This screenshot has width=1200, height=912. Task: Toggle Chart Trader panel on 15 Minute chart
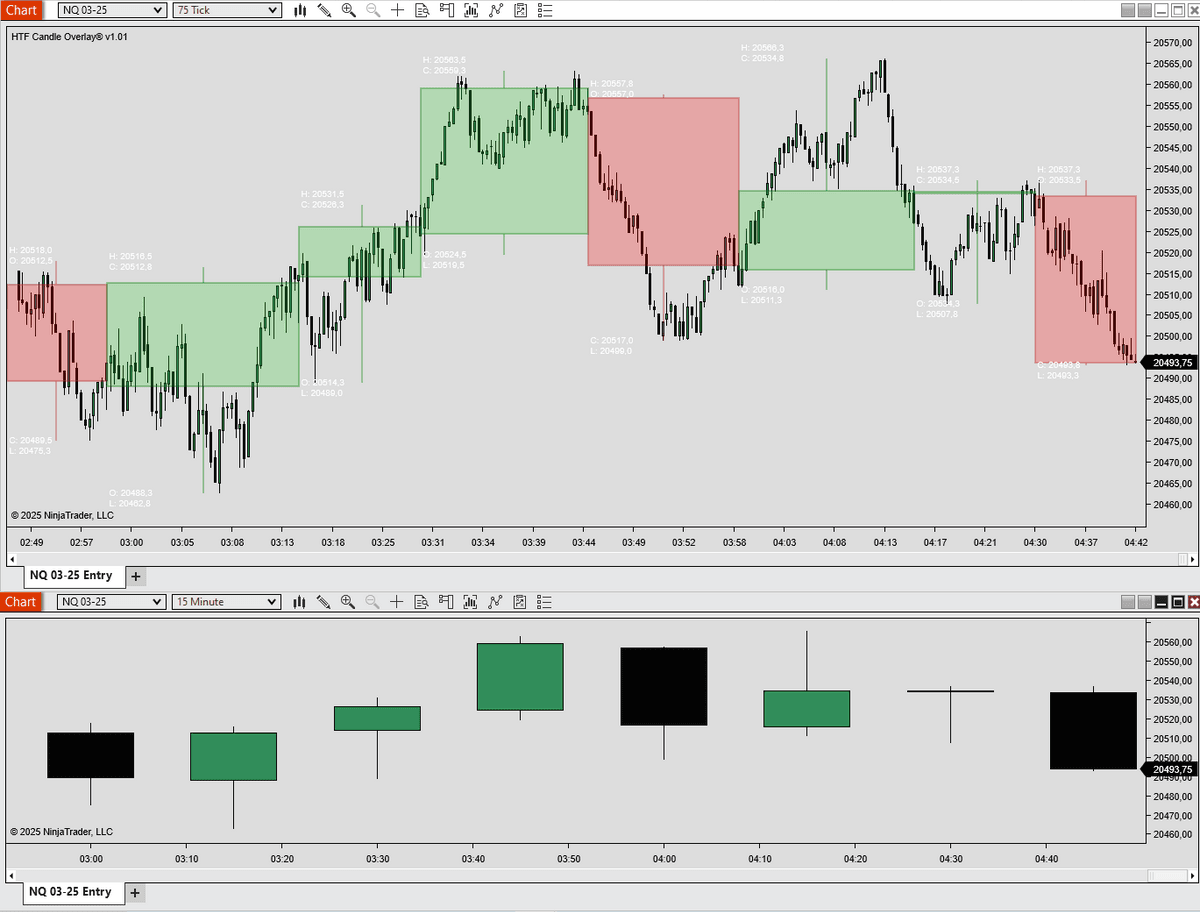[x=446, y=602]
